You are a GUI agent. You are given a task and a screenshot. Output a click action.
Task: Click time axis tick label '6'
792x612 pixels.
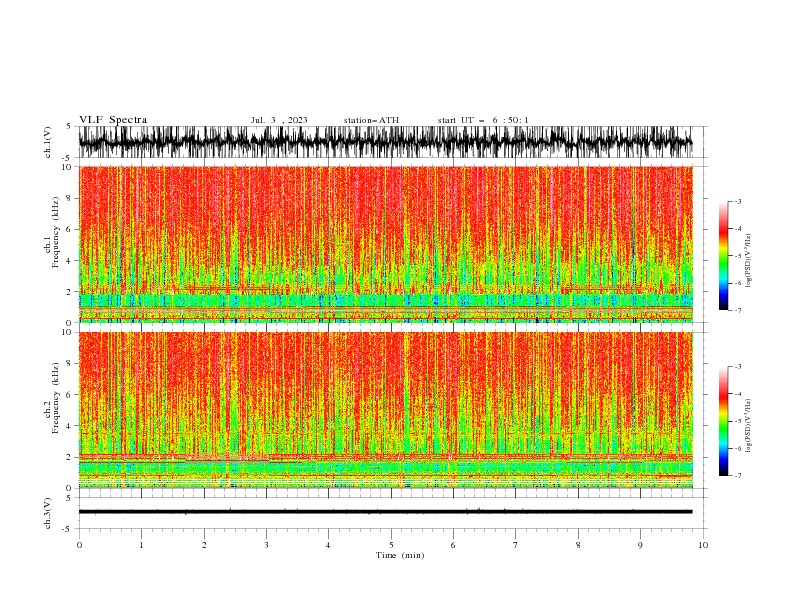point(453,545)
